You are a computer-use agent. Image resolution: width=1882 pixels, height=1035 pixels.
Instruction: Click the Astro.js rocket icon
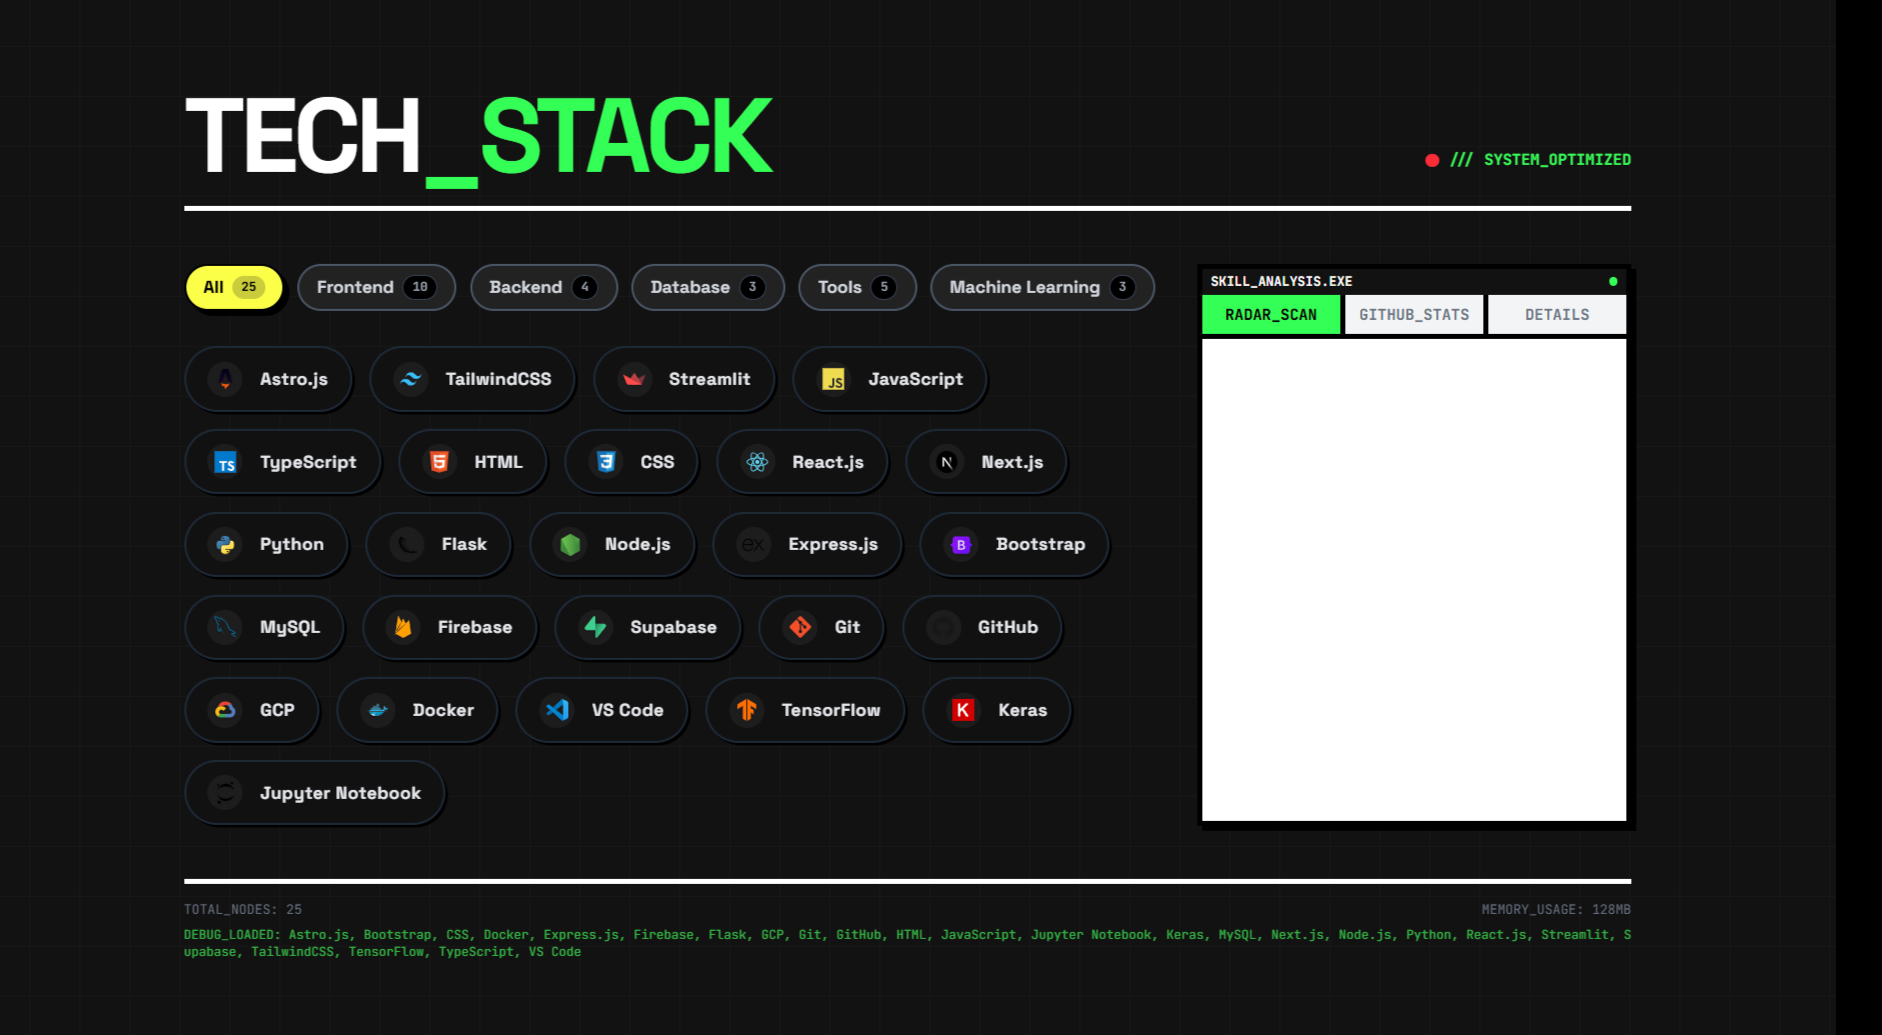click(225, 379)
